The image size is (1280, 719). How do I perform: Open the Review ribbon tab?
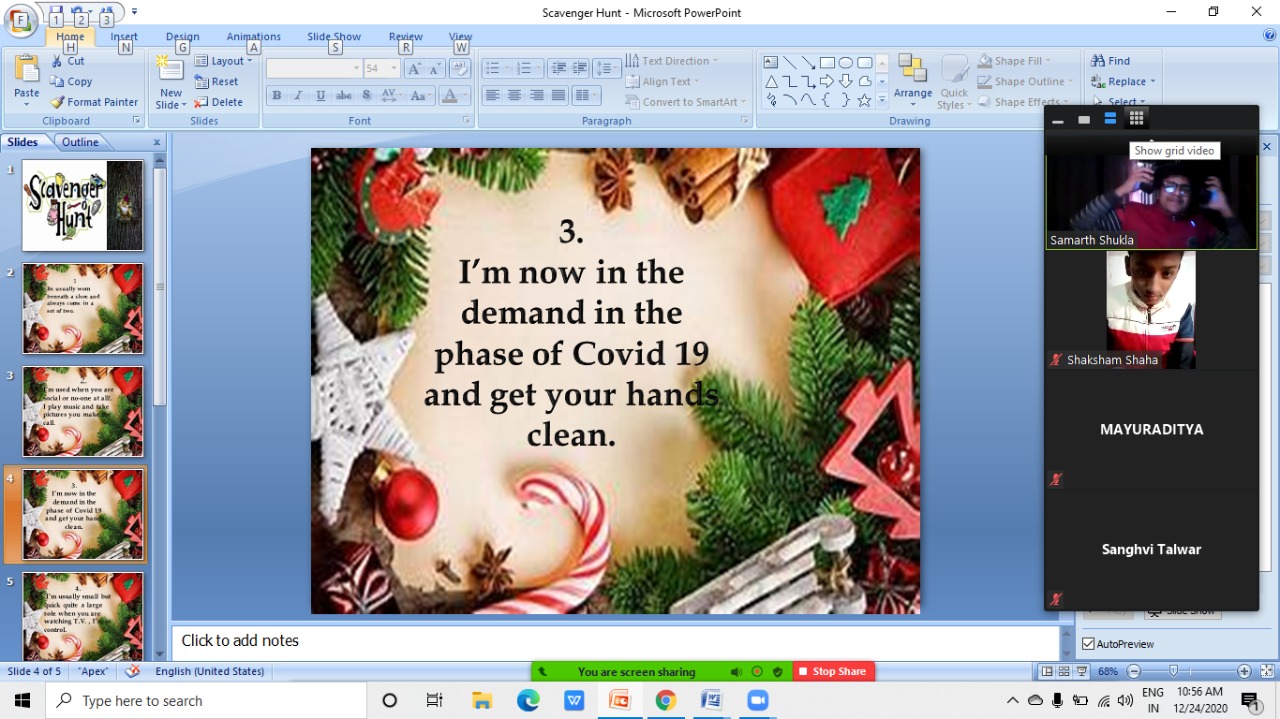click(405, 37)
